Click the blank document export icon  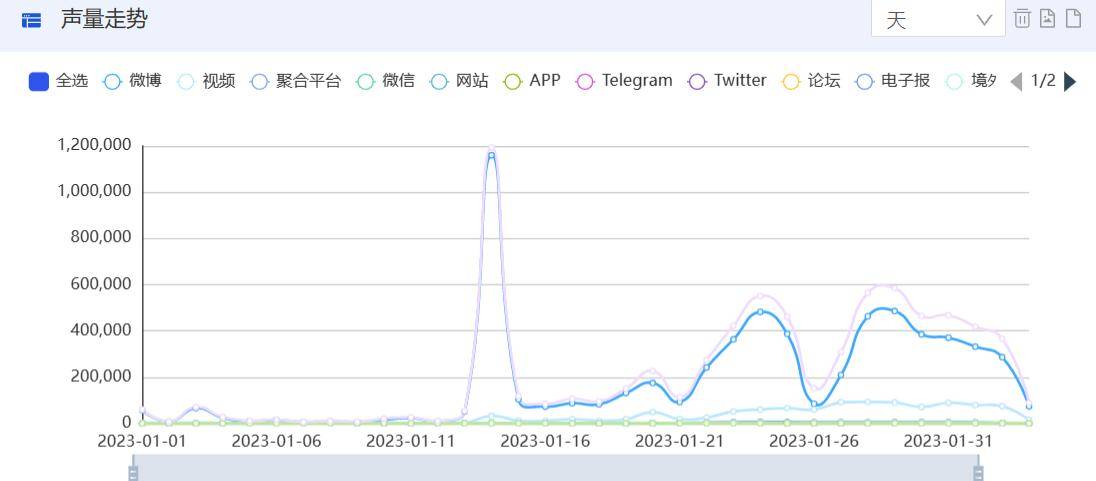point(1073,19)
